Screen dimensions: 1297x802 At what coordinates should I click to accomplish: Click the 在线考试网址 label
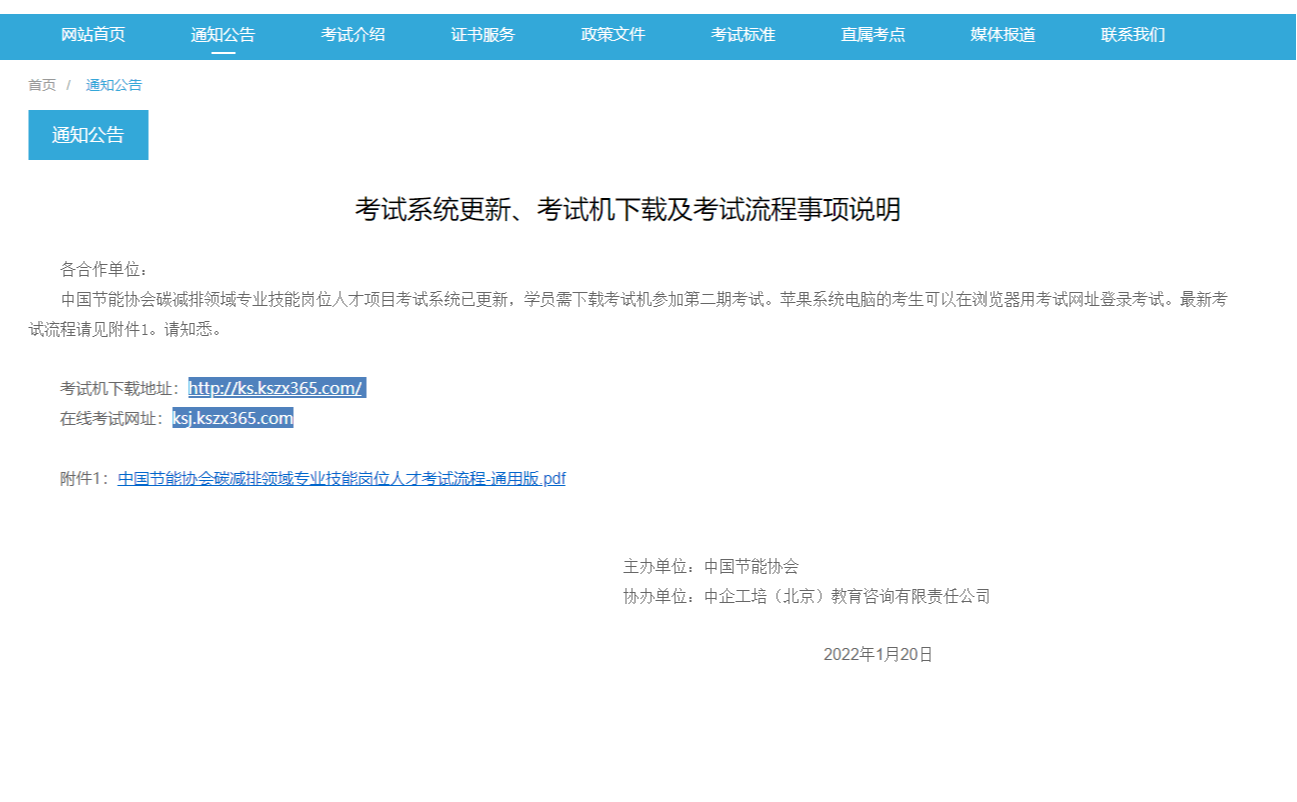coord(113,419)
